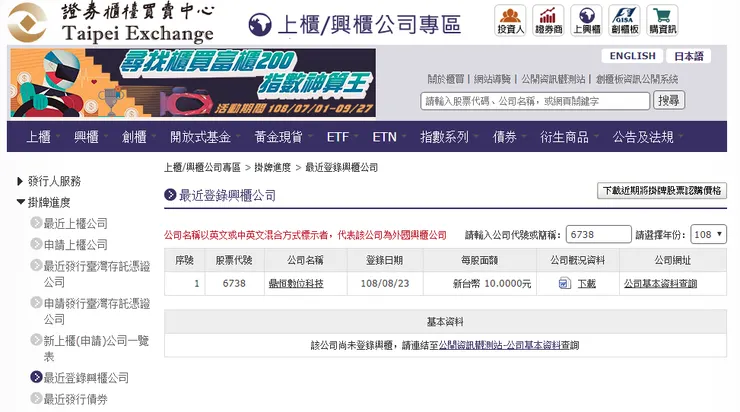This screenshot has height=412, width=740.
Task: Click the active bullet icon next to 最近登錄興櫃公司
Action: click(x=36, y=377)
